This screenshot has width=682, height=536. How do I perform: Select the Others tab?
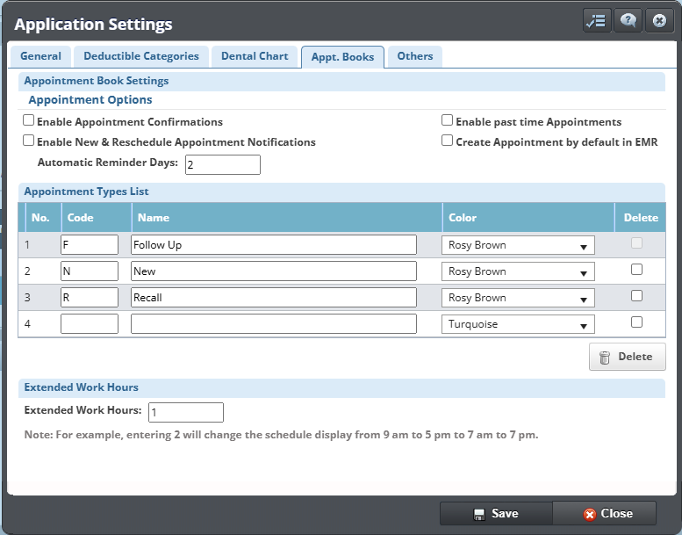[x=415, y=57]
